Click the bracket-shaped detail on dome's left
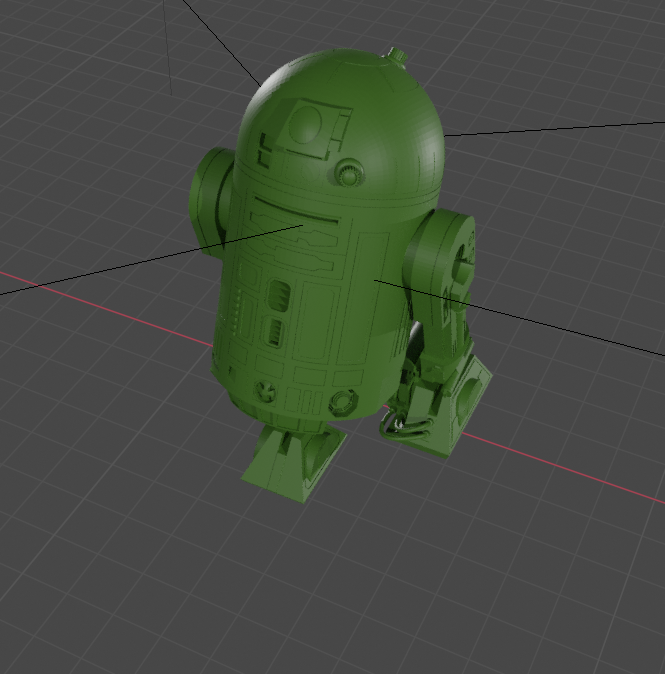 [265, 150]
